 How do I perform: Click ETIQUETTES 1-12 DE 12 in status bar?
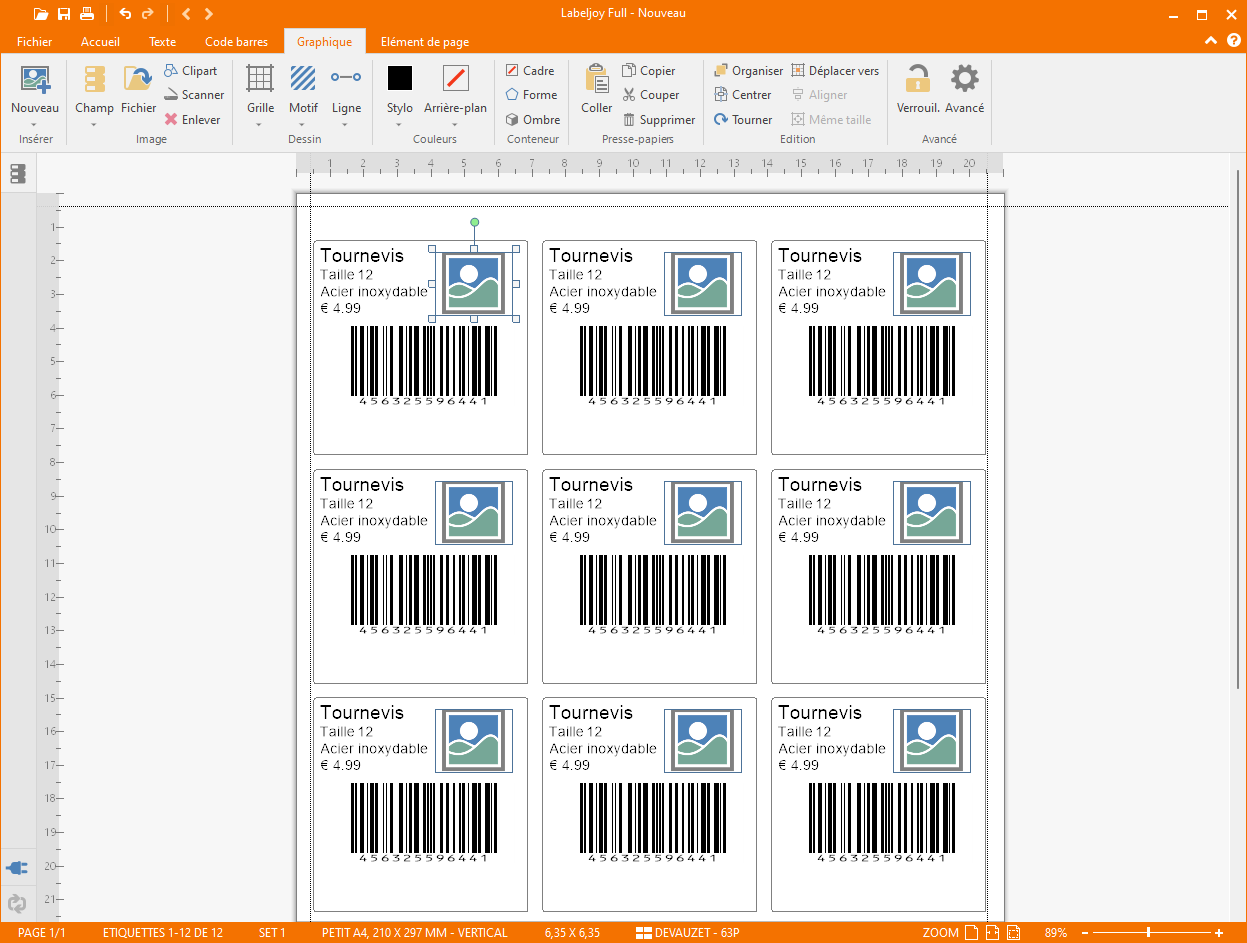coord(163,933)
